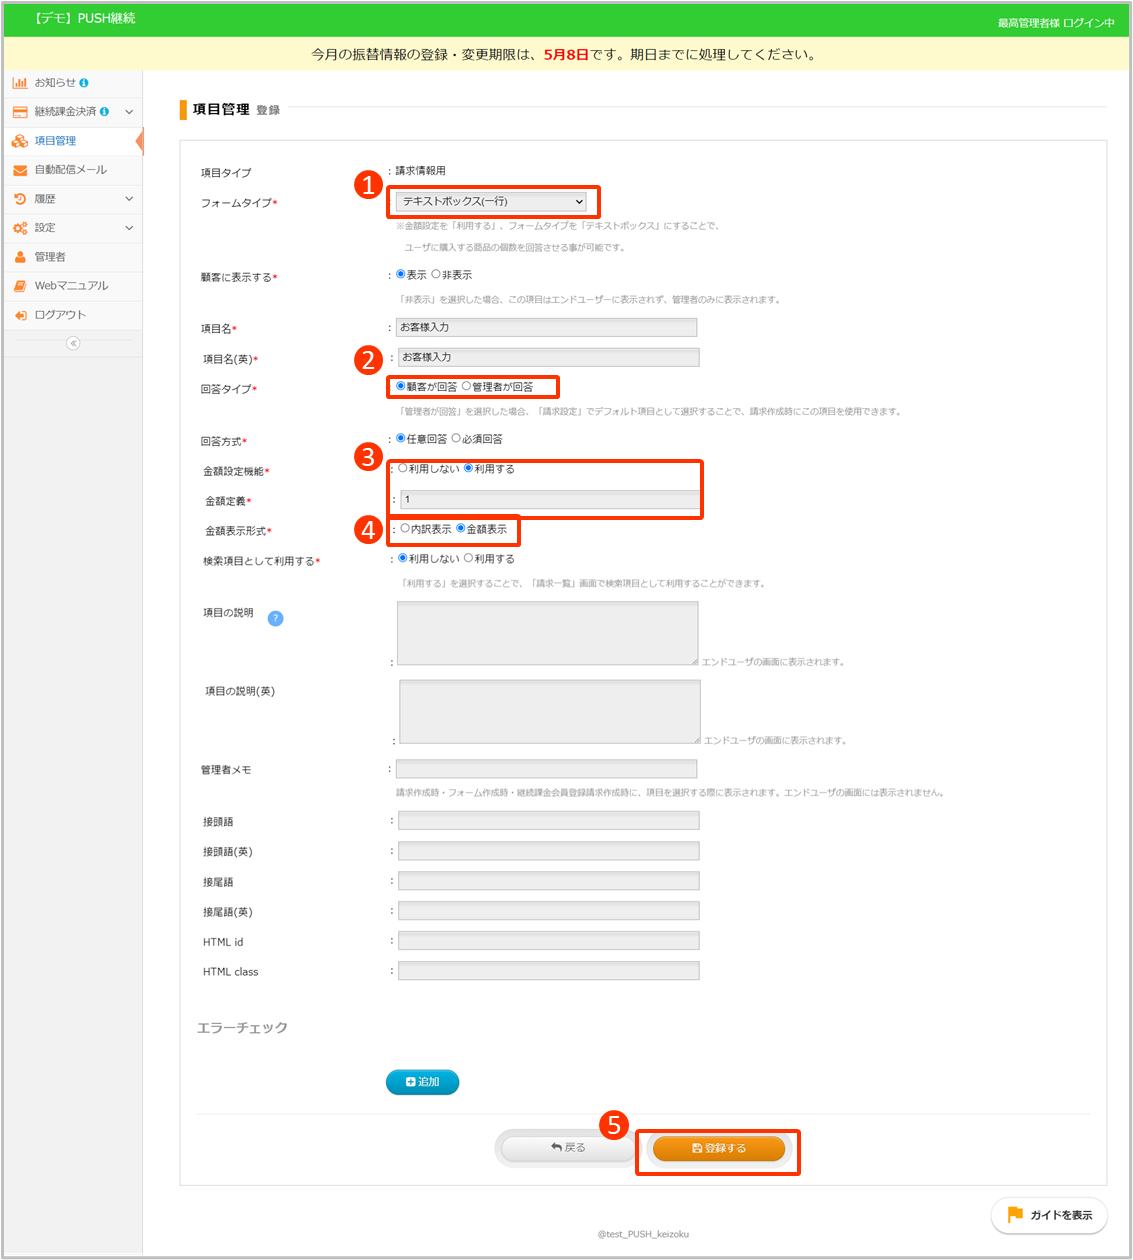Open Webマニュアル from sidebar menu
The image size is (1133, 1260).
70,286
